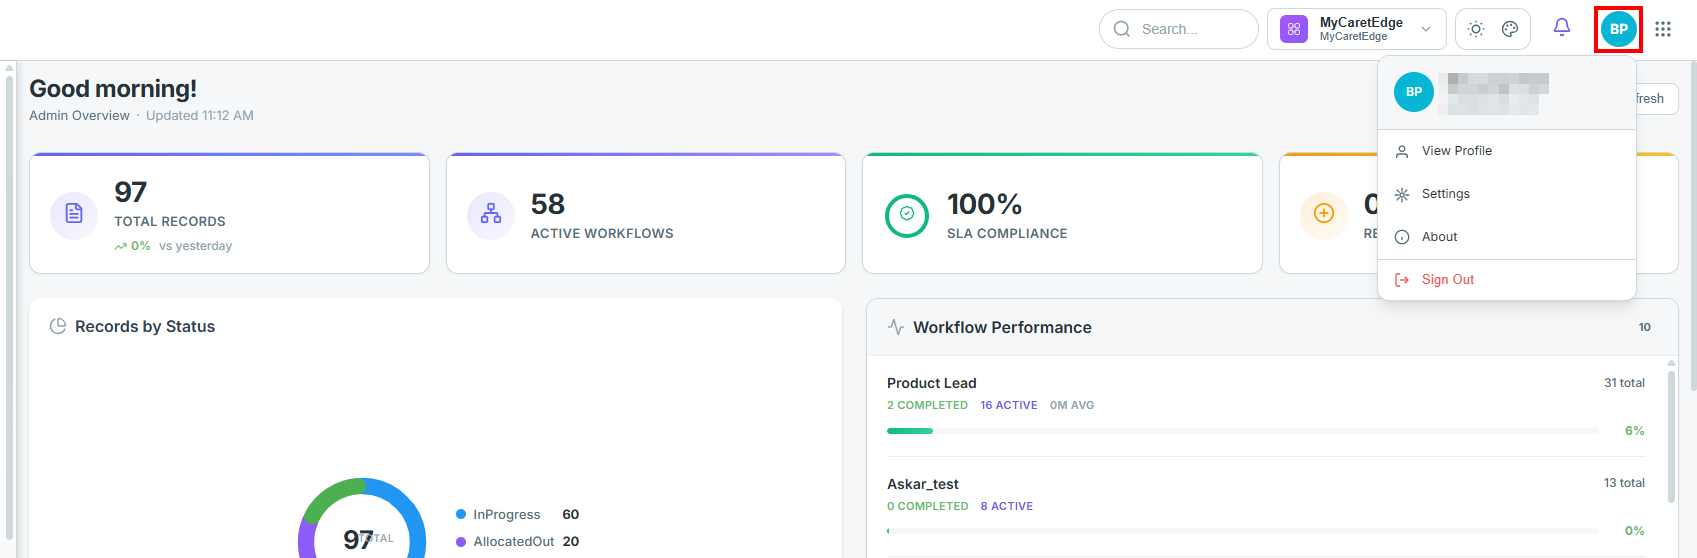Toggle light mode with the sun icon
Screen dimensions: 1697x558
pyautogui.click(x=1475, y=29)
